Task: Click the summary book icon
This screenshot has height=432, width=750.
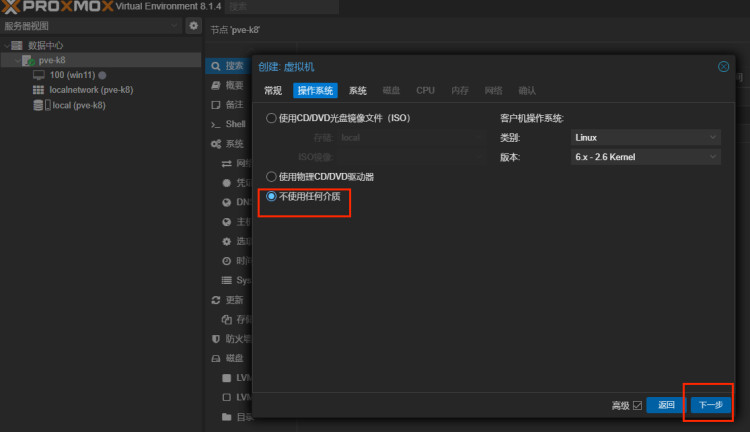Action: pos(216,86)
